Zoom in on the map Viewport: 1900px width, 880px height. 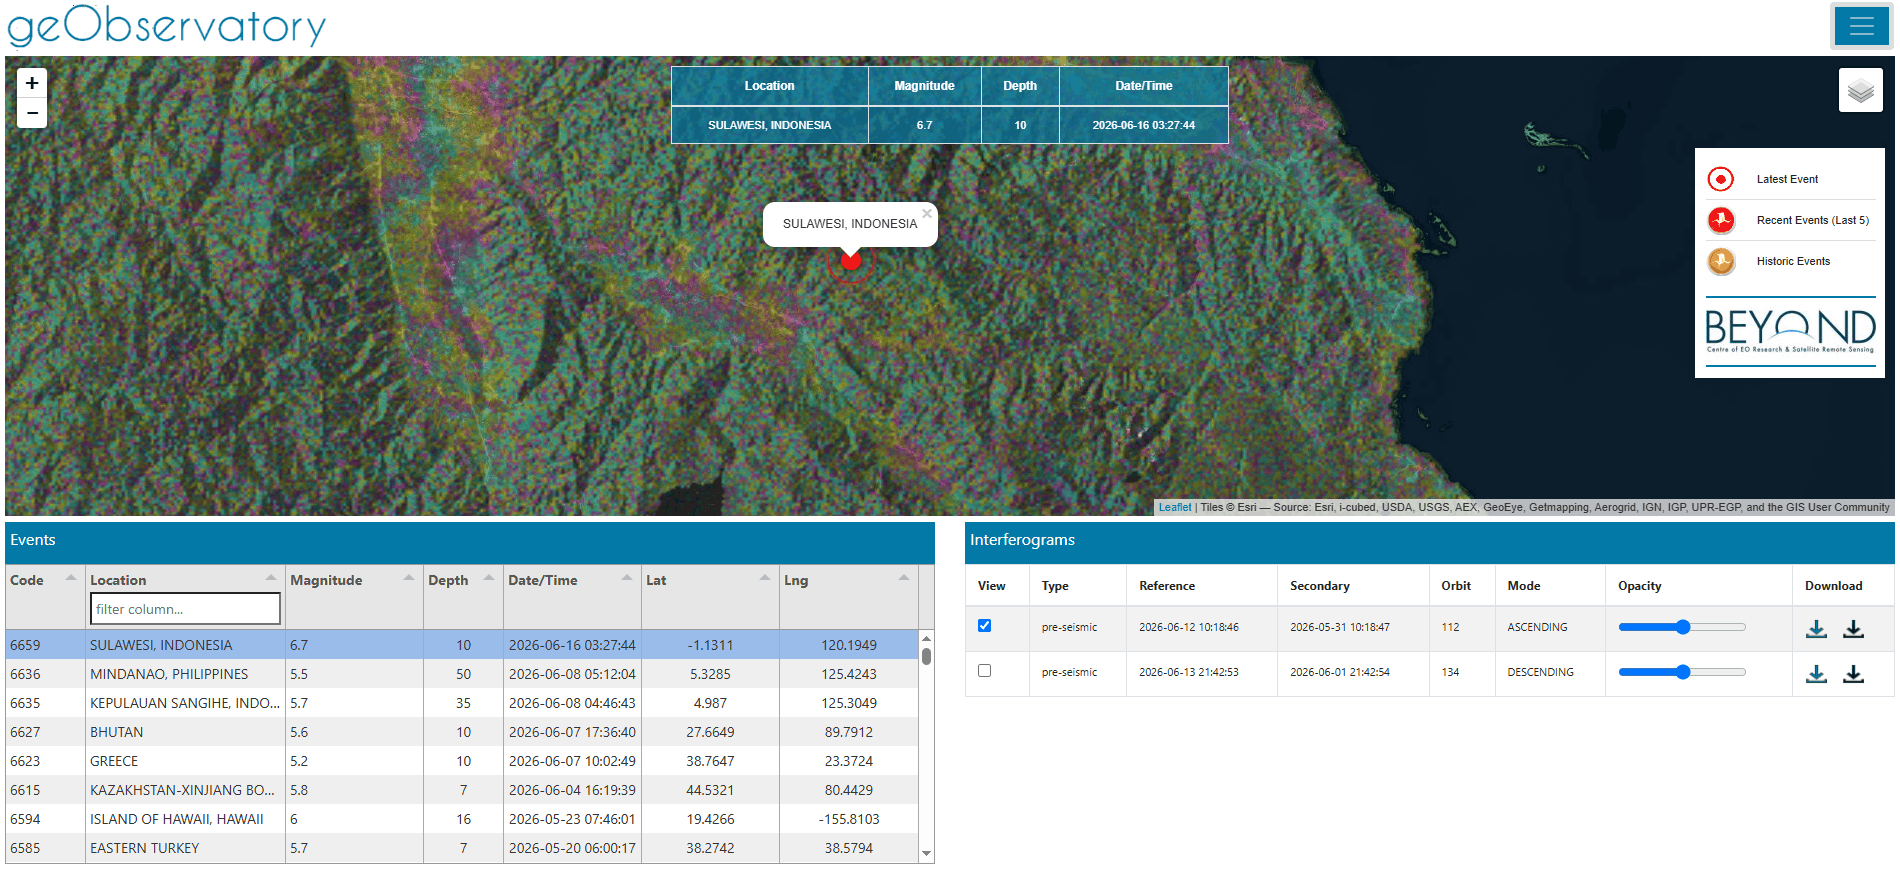(x=32, y=83)
